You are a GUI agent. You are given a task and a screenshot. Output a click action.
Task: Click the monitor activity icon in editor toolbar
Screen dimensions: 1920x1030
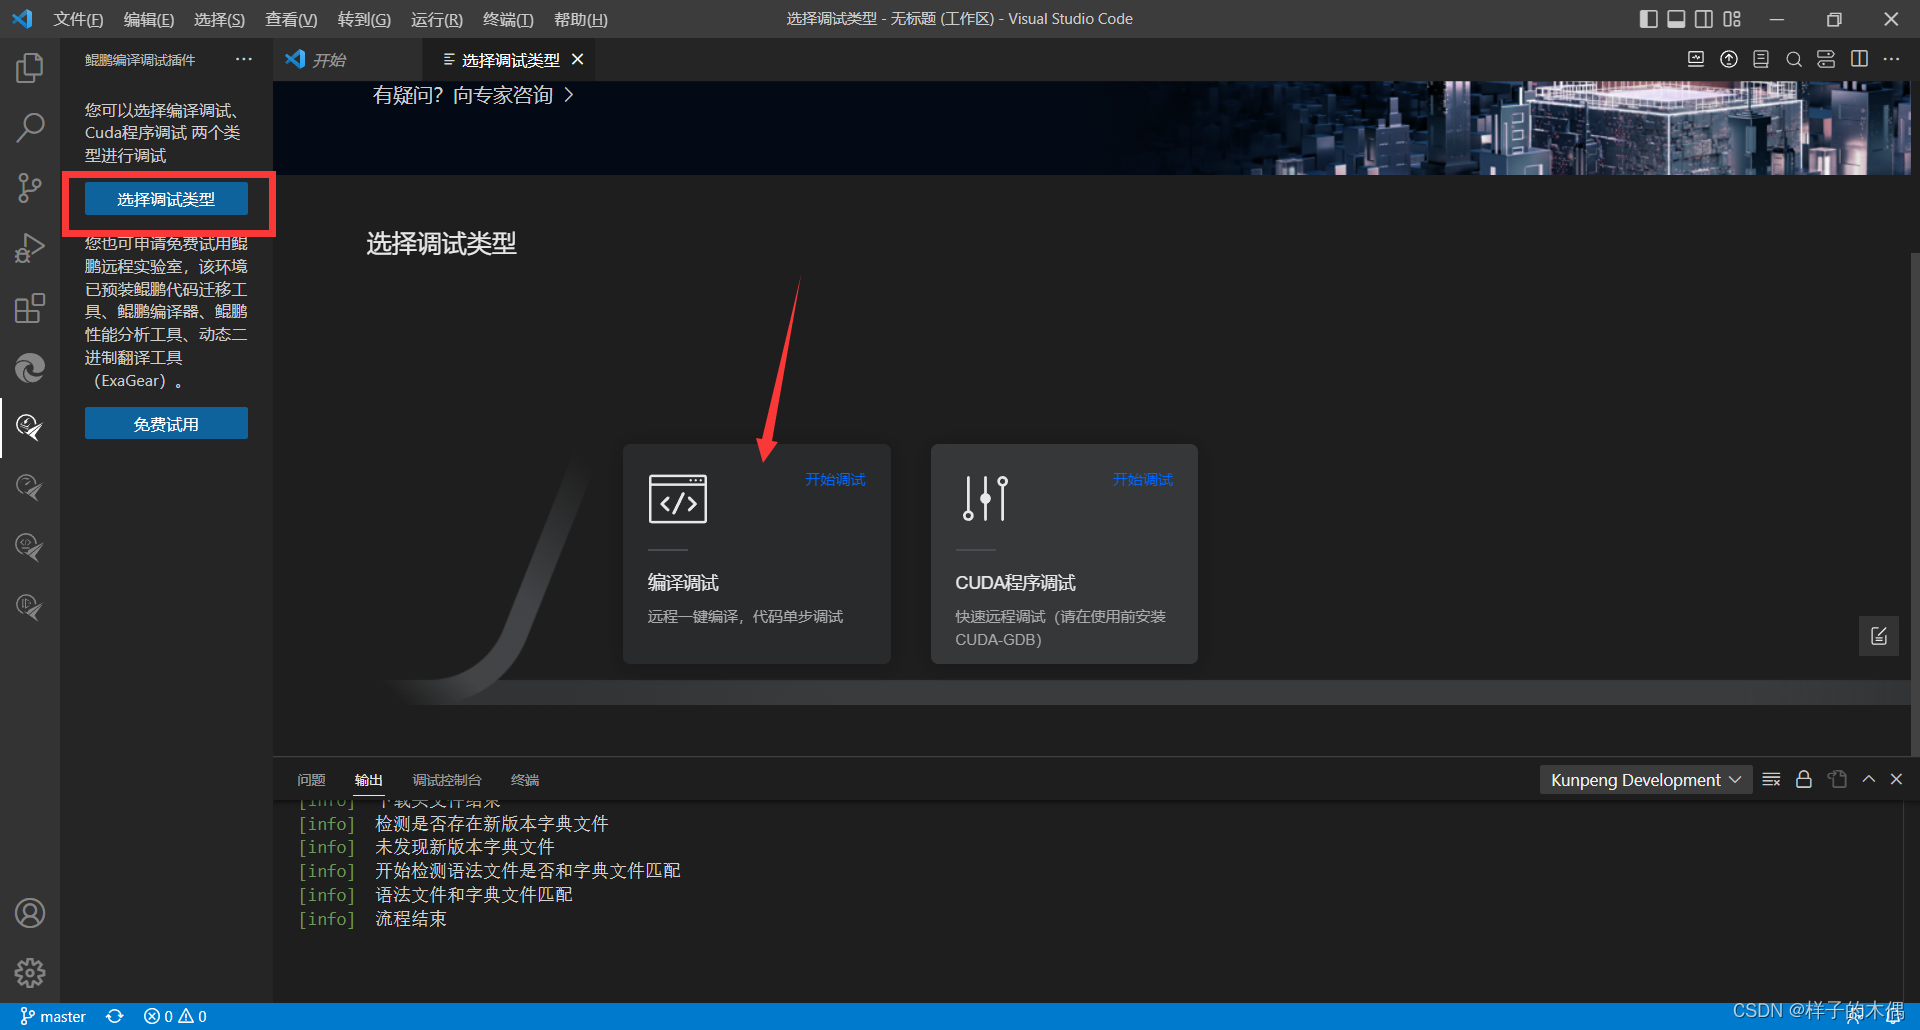click(1696, 60)
